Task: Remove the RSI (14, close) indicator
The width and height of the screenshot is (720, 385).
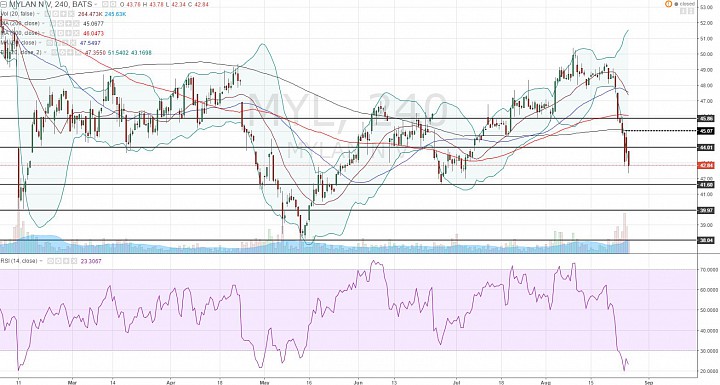Action: click(x=74, y=261)
